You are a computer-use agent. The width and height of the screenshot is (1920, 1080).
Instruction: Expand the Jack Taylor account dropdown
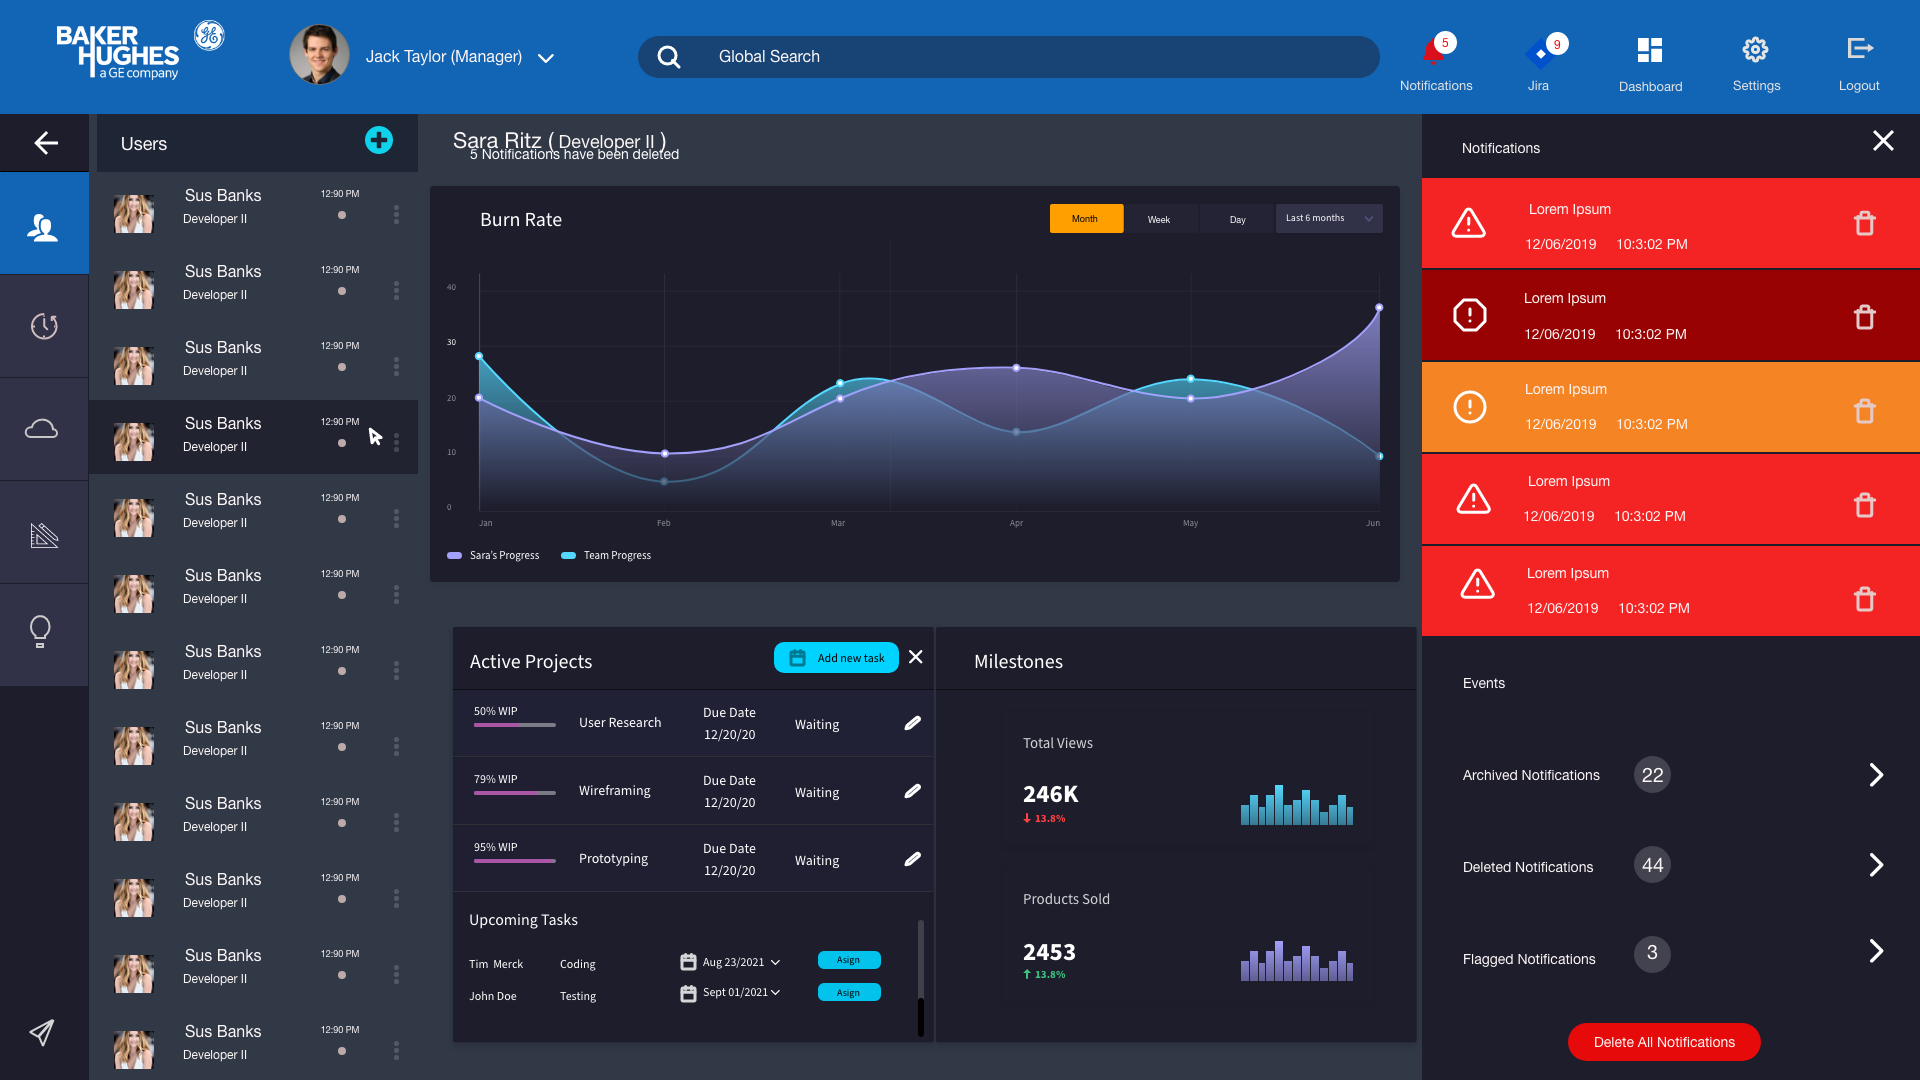[546, 58]
